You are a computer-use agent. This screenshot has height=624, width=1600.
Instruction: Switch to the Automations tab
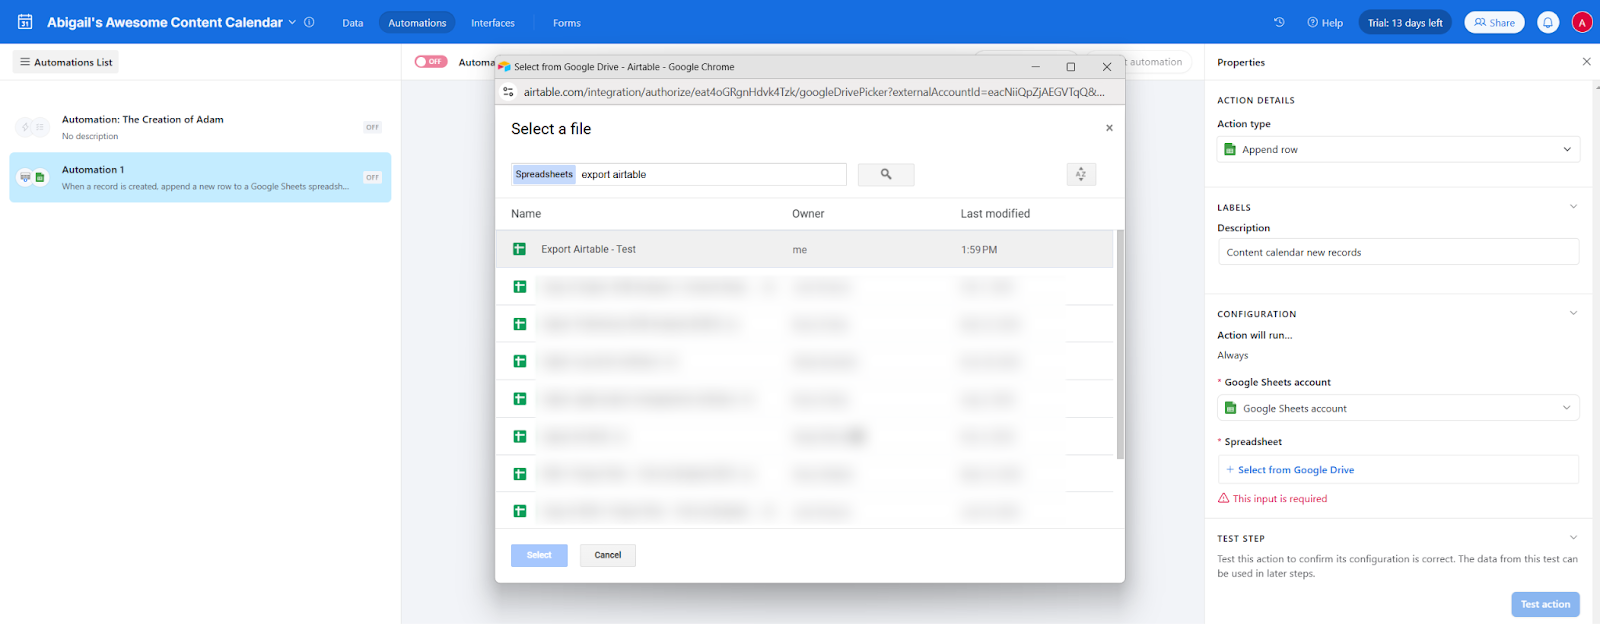tap(417, 23)
